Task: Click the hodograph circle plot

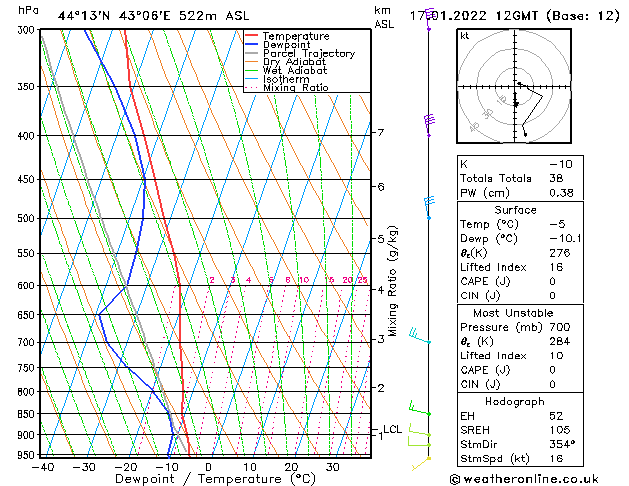Action: point(516,91)
